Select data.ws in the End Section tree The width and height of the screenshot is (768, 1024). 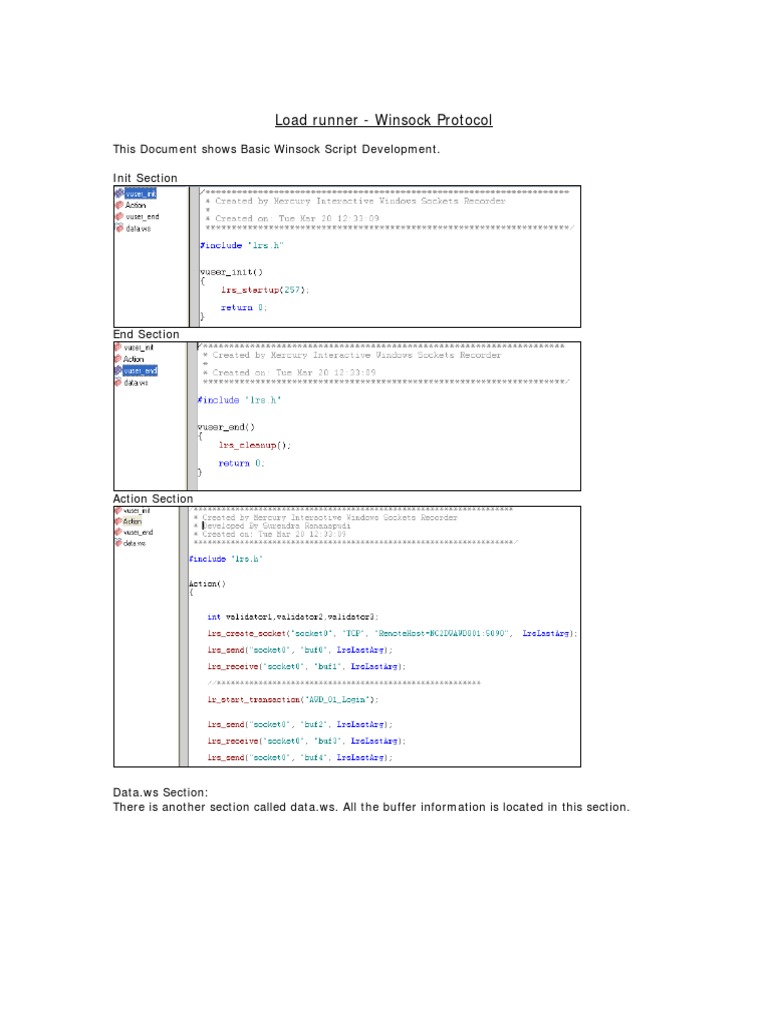click(x=136, y=383)
